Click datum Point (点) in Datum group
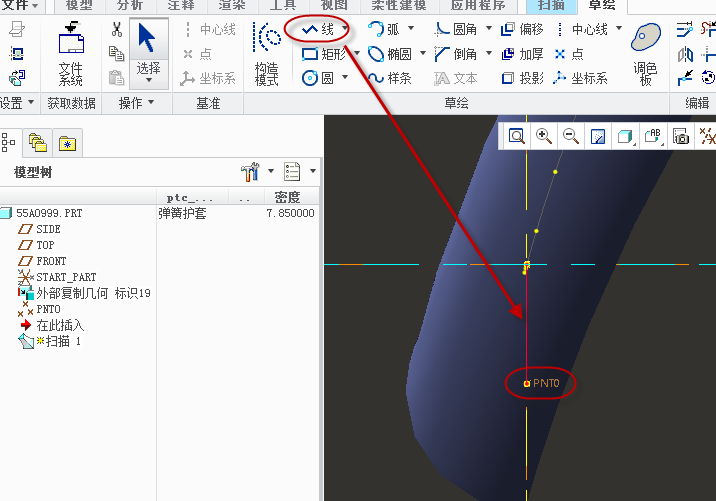716x501 pixels. tap(197, 54)
